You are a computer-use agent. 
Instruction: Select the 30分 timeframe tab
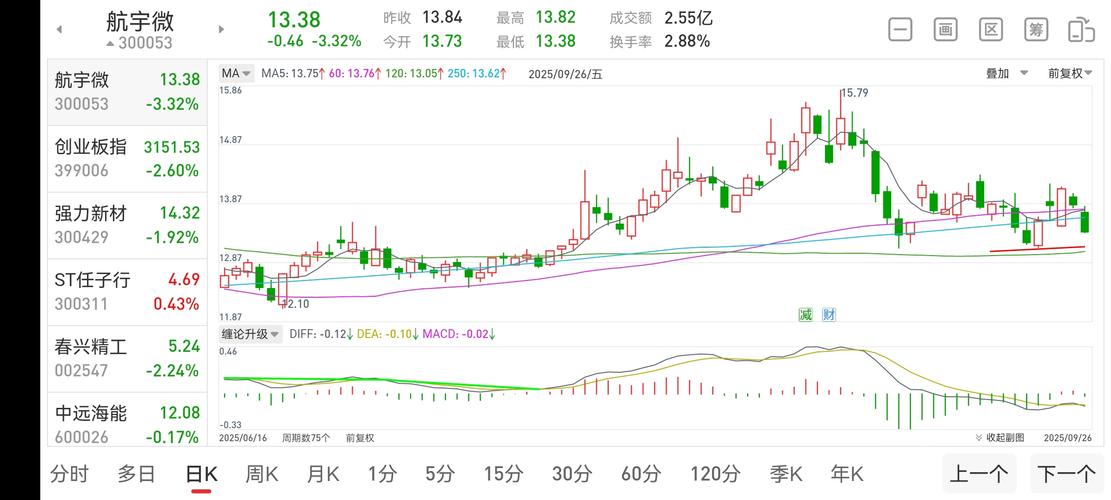click(571, 474)
